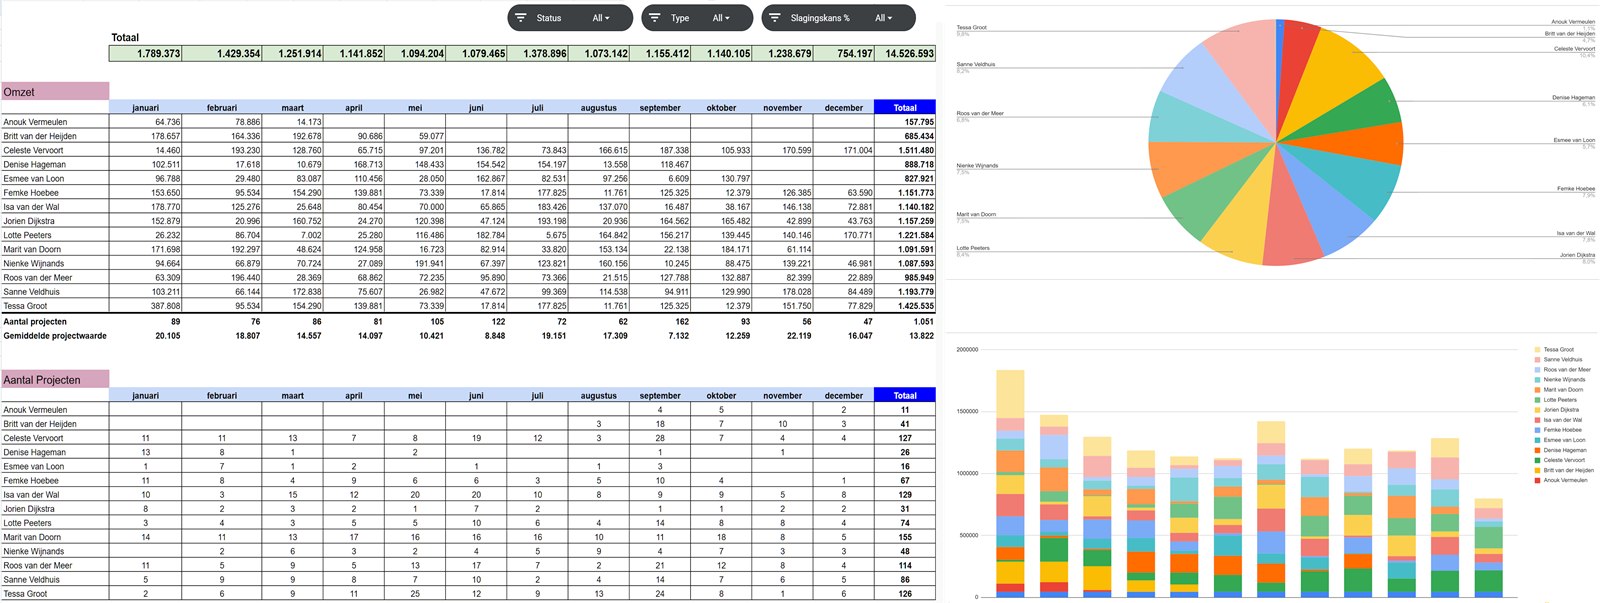Click the Anouk Vermeulen red swatch in bar chart legend
1600x603 pixels.
[1537, 480]
